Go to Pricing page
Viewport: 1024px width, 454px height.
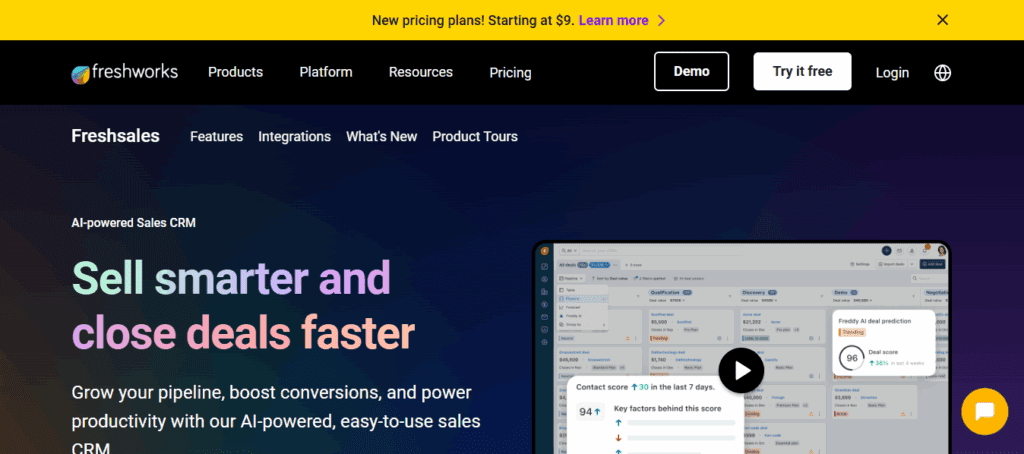point(510,73)
